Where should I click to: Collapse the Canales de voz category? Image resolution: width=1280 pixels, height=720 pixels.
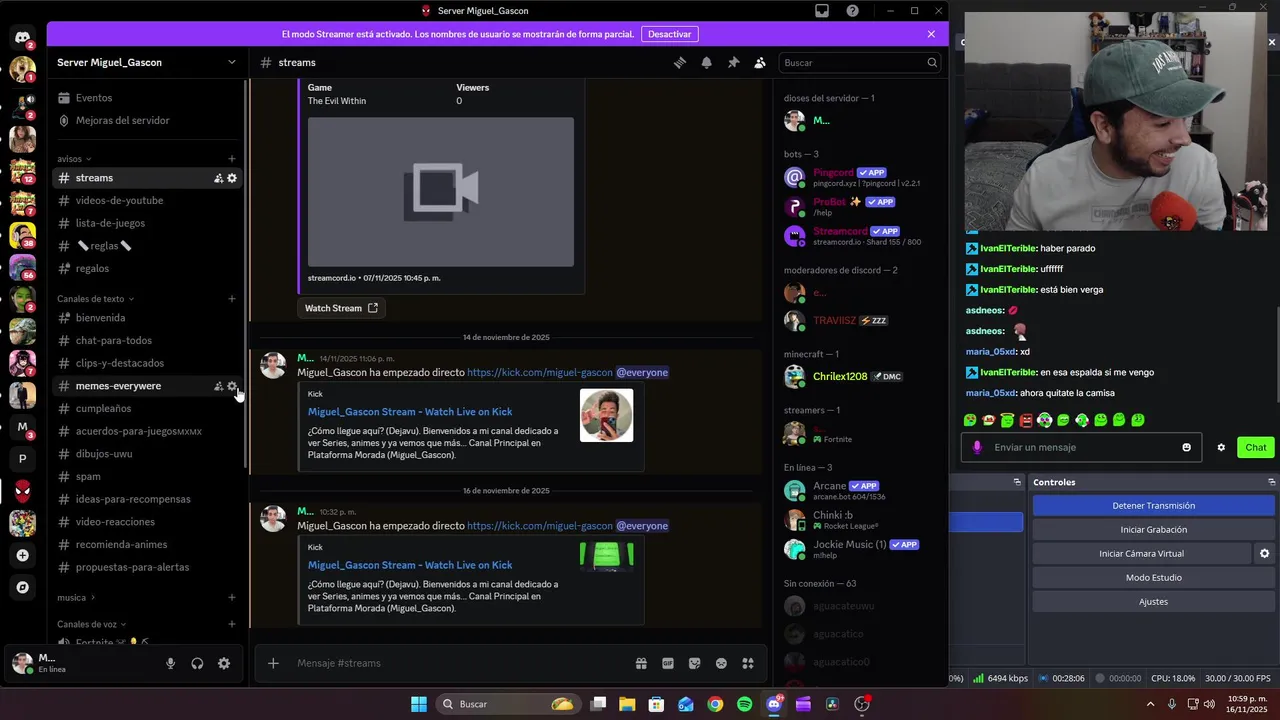[92, 624]
